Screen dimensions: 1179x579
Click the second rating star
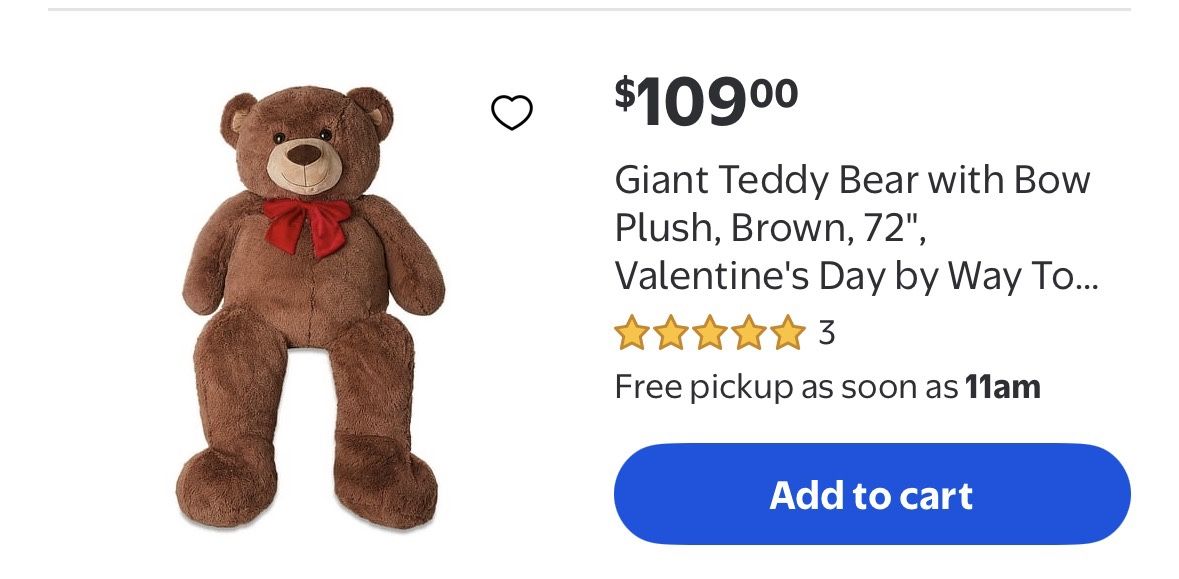[x=671, y=333]
